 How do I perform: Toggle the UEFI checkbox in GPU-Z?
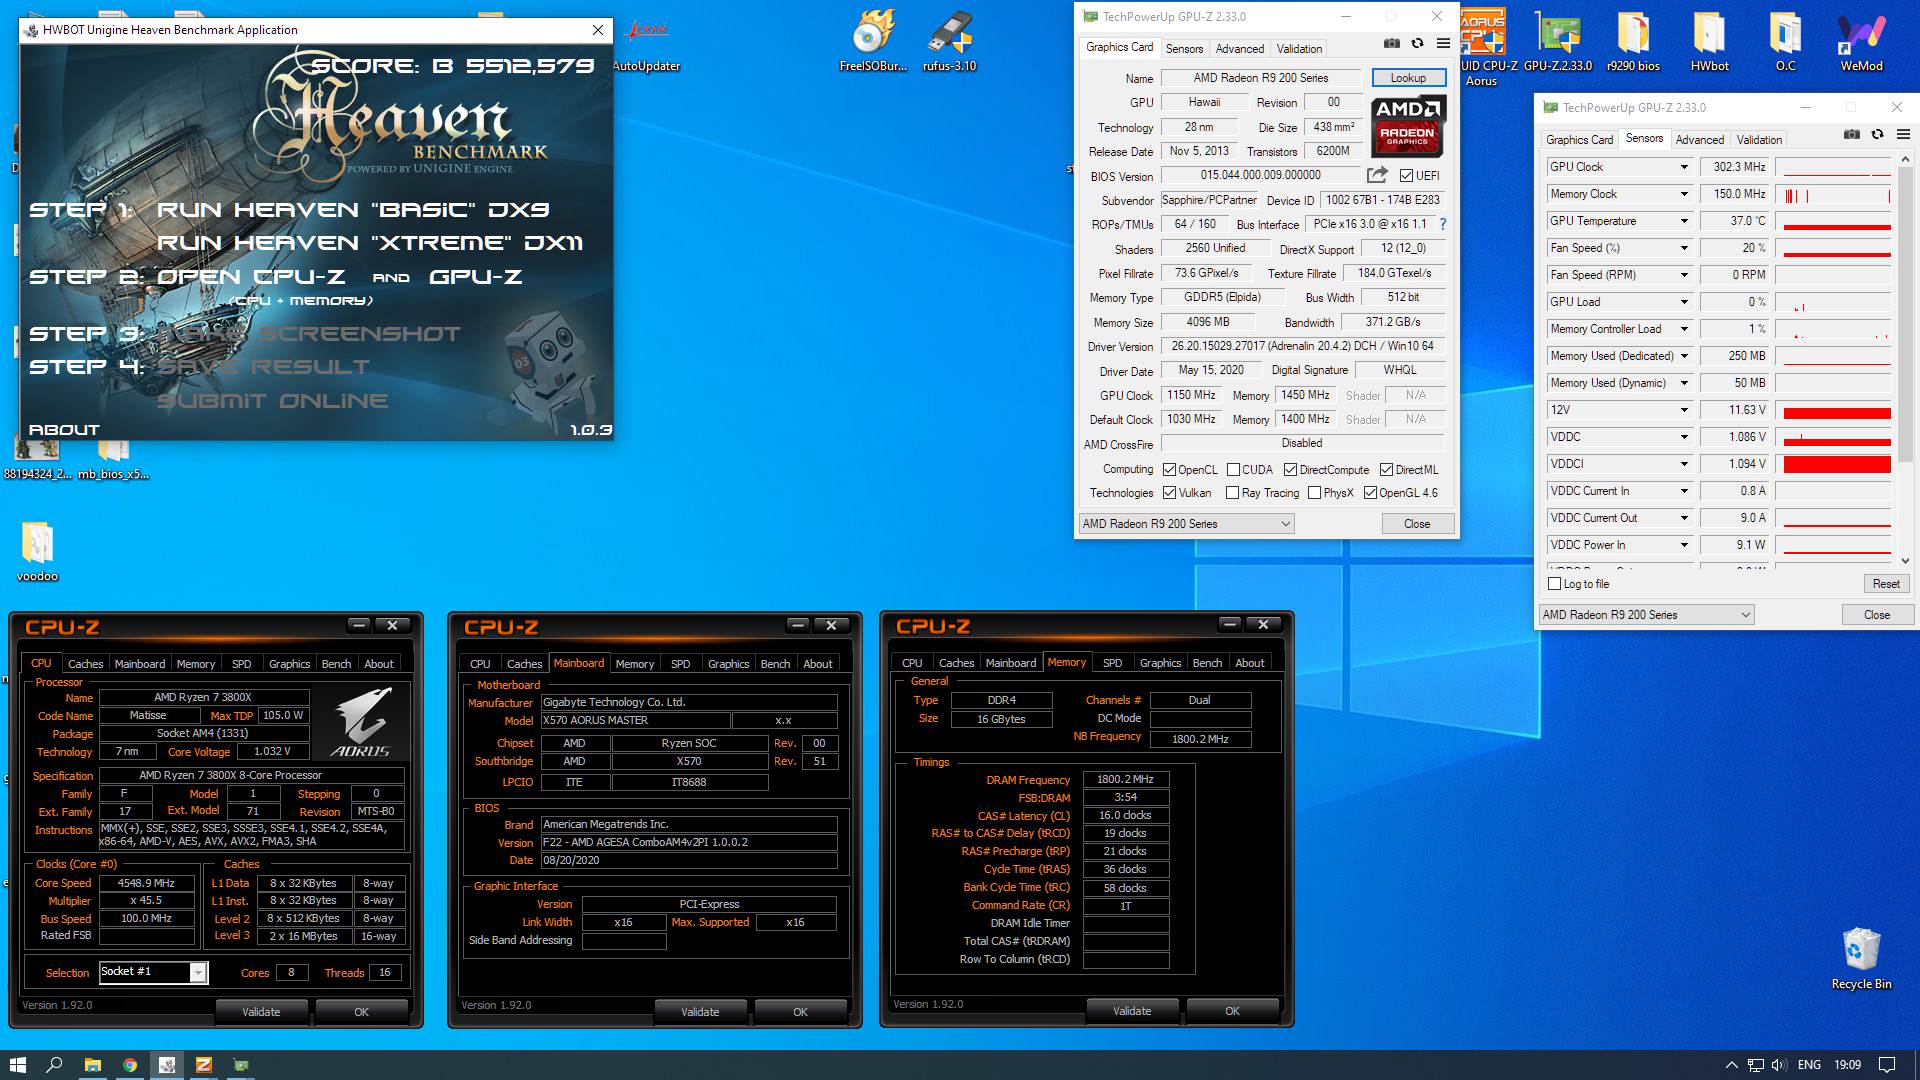[1406, 176]
